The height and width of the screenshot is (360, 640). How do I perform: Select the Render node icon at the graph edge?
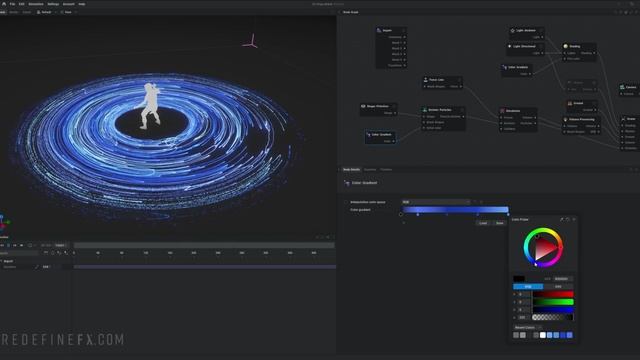[x=623, y=119]
